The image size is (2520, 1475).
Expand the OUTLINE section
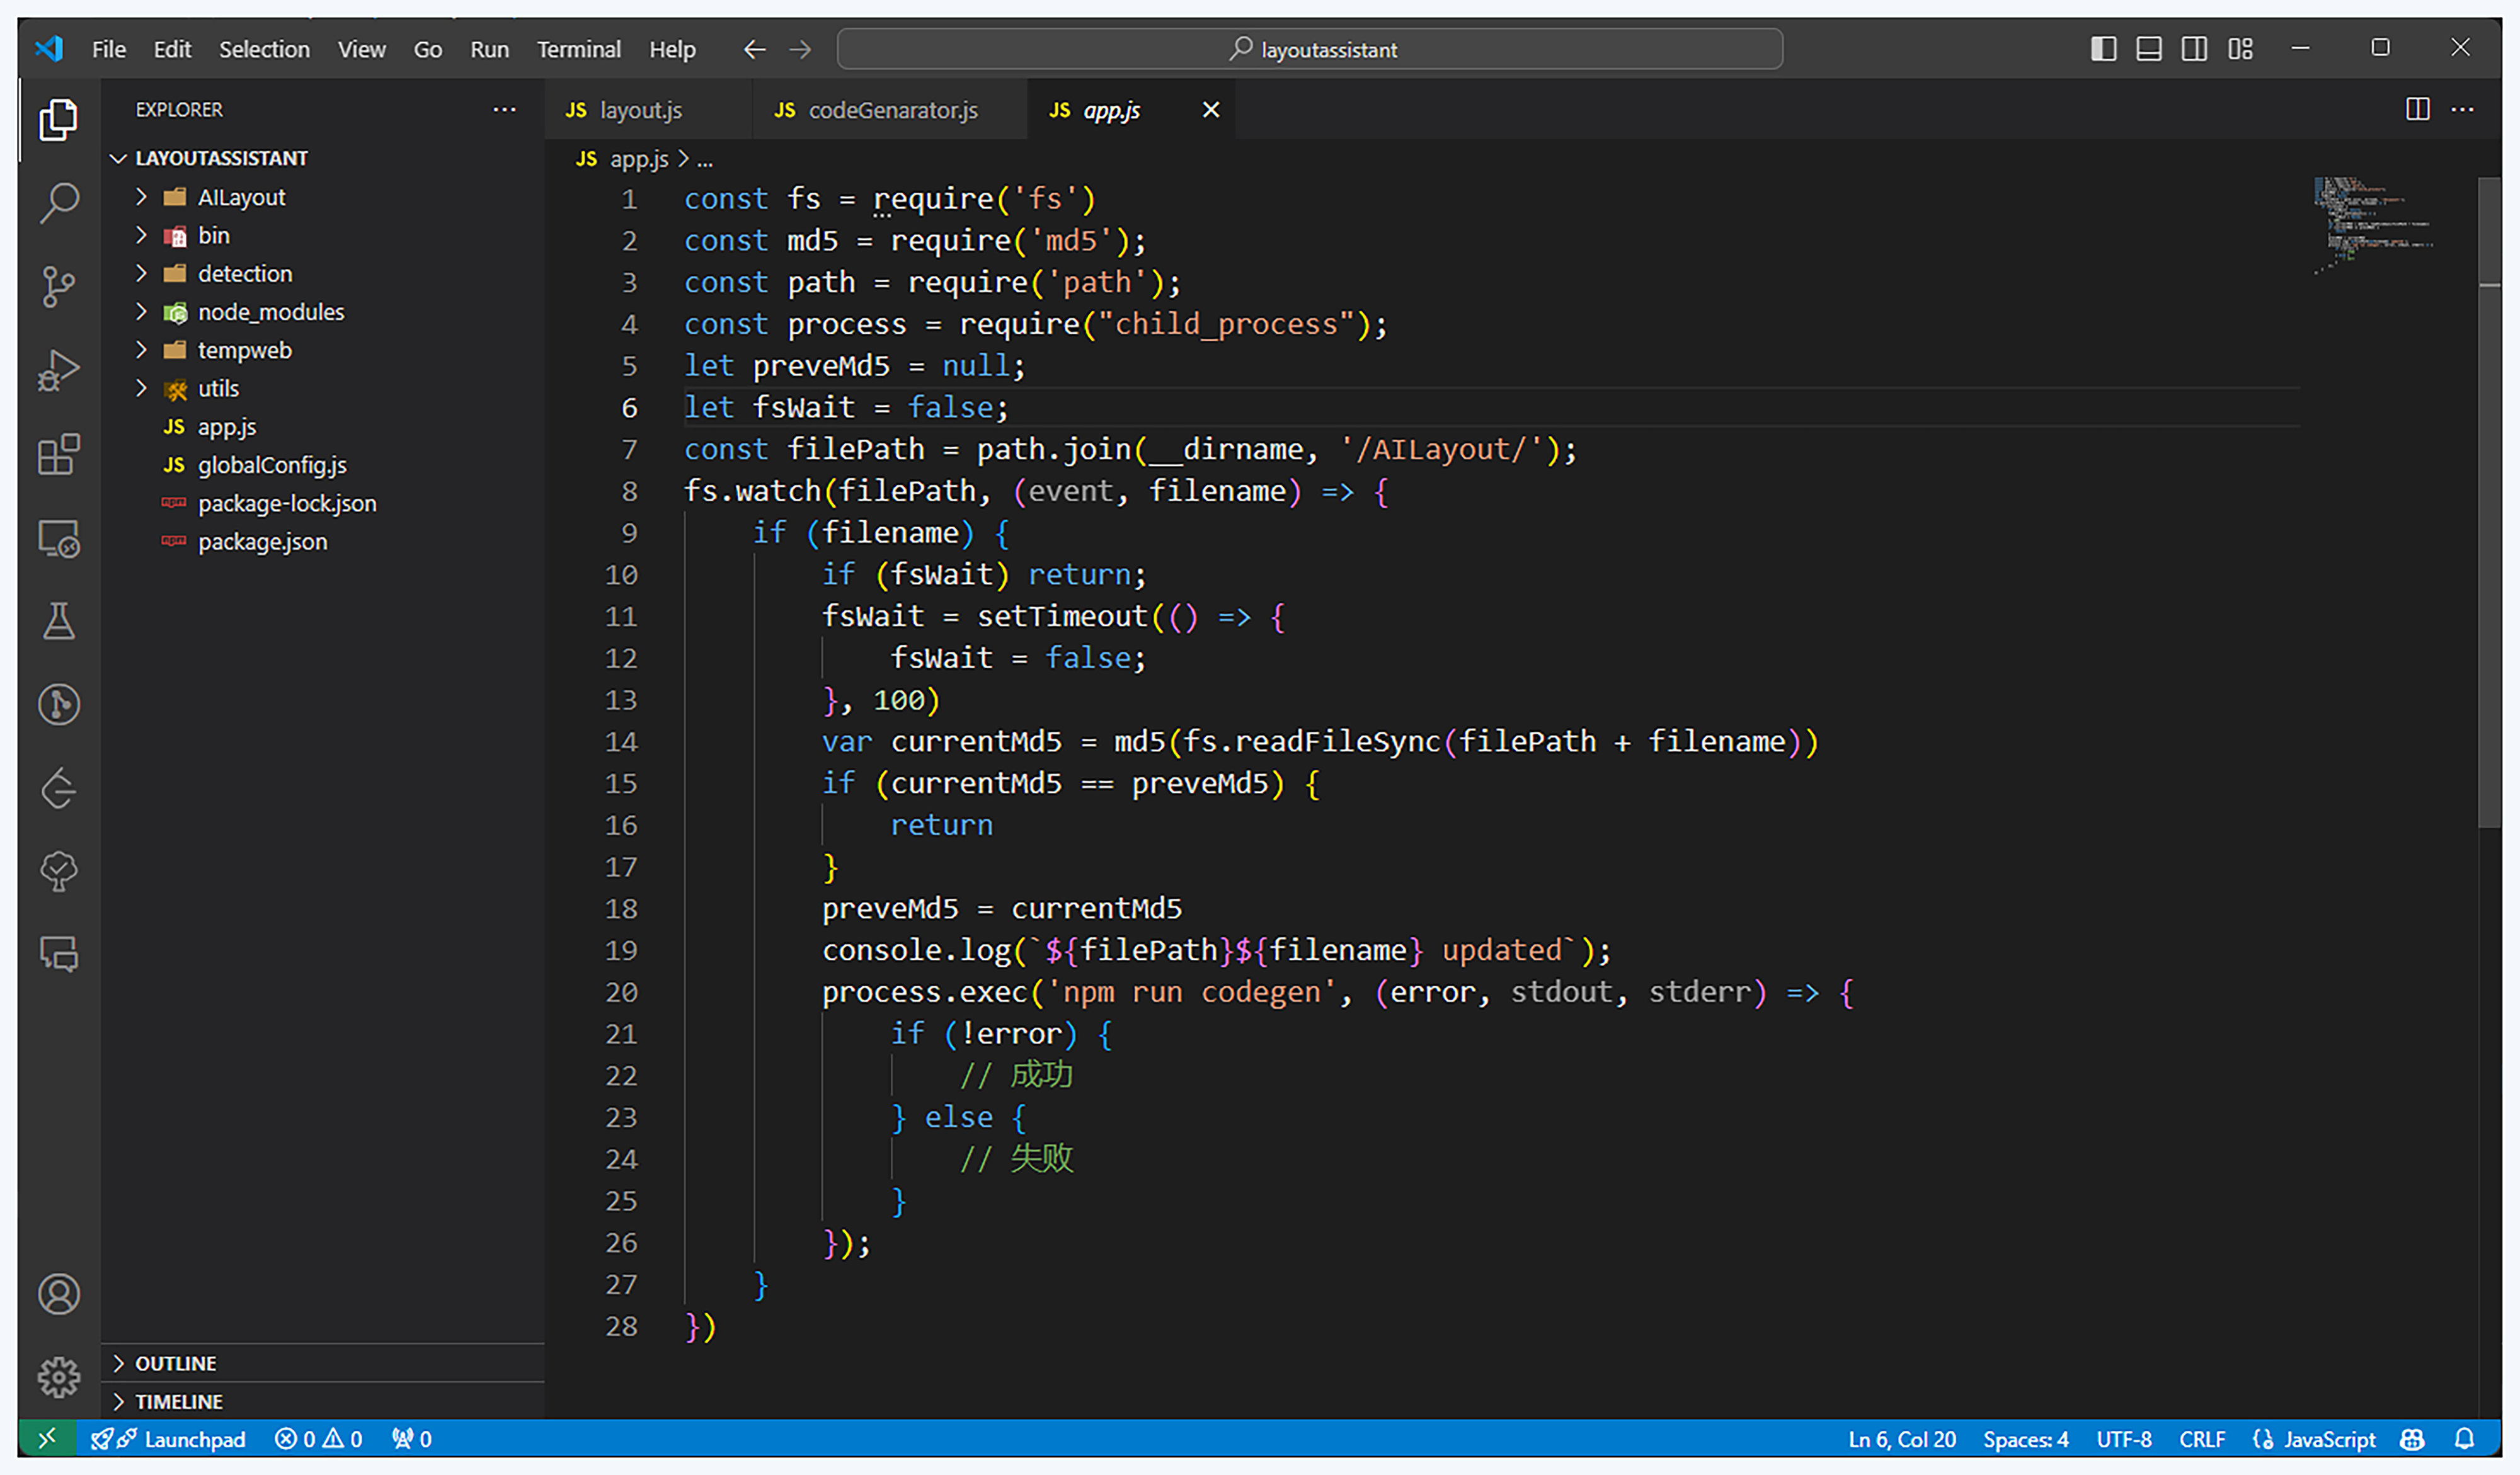coord(175,1363)
